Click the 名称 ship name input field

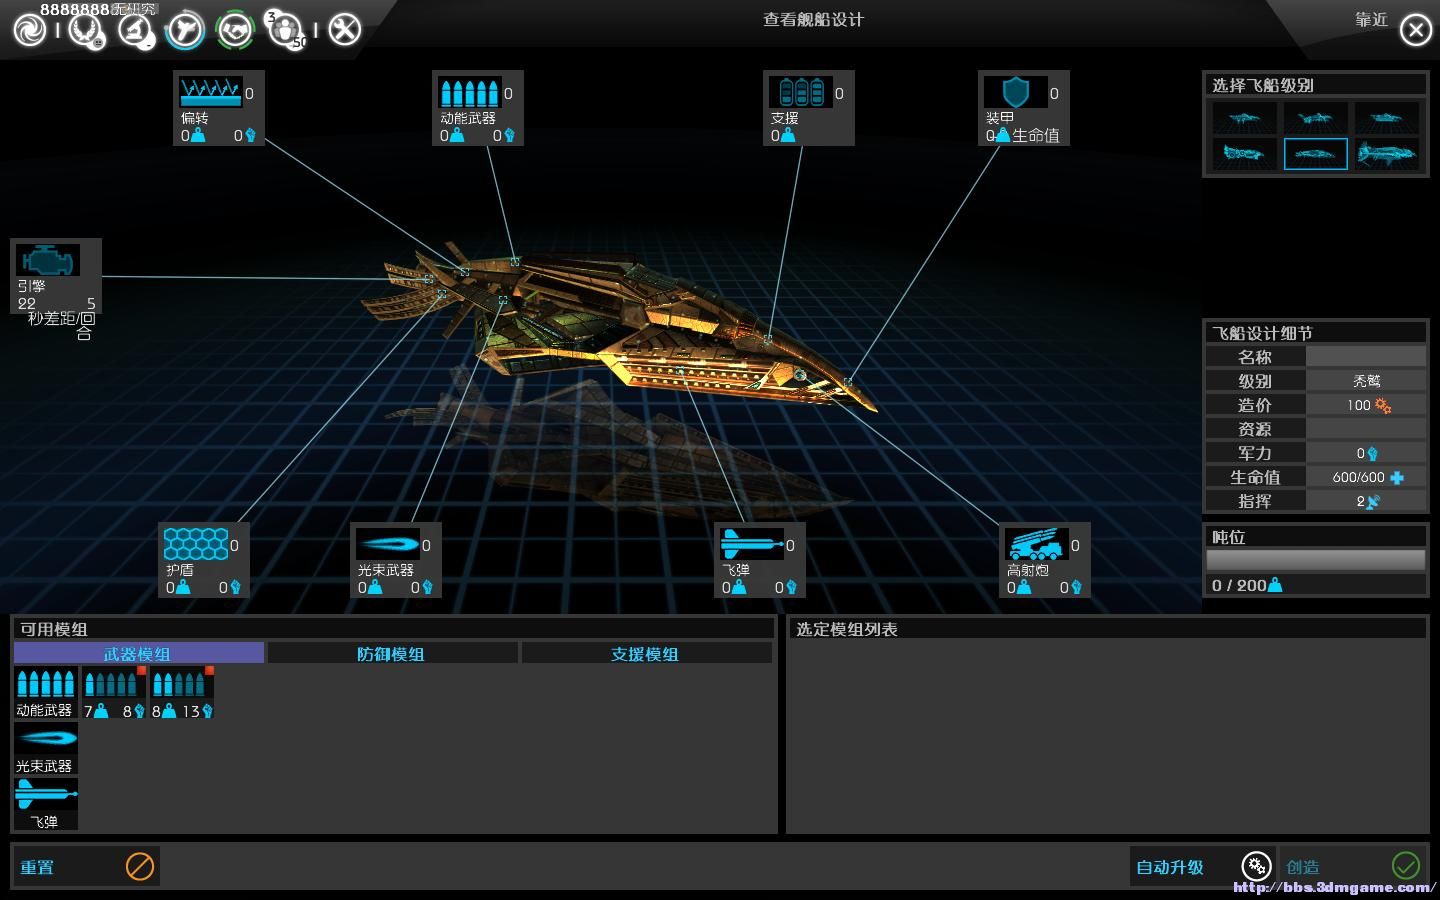pos(1366,357)
